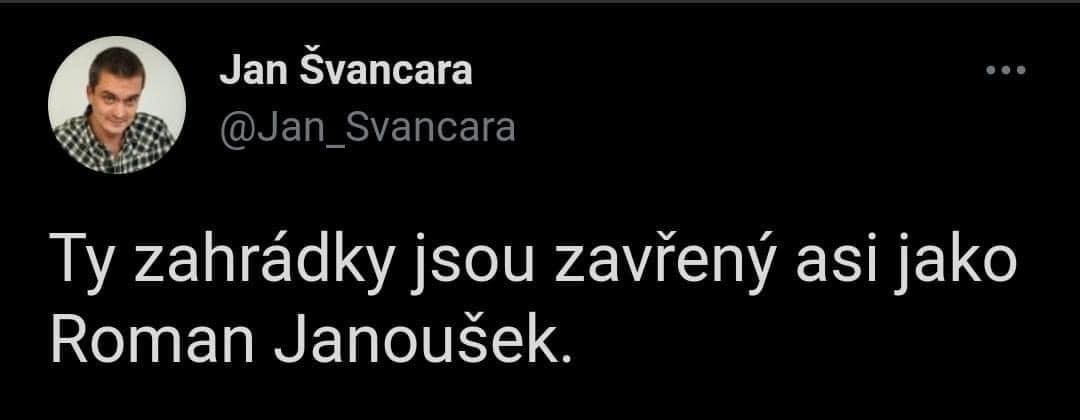Open the three-dot more options menu
This screenshot has height=420, width=1080.
1006,70
